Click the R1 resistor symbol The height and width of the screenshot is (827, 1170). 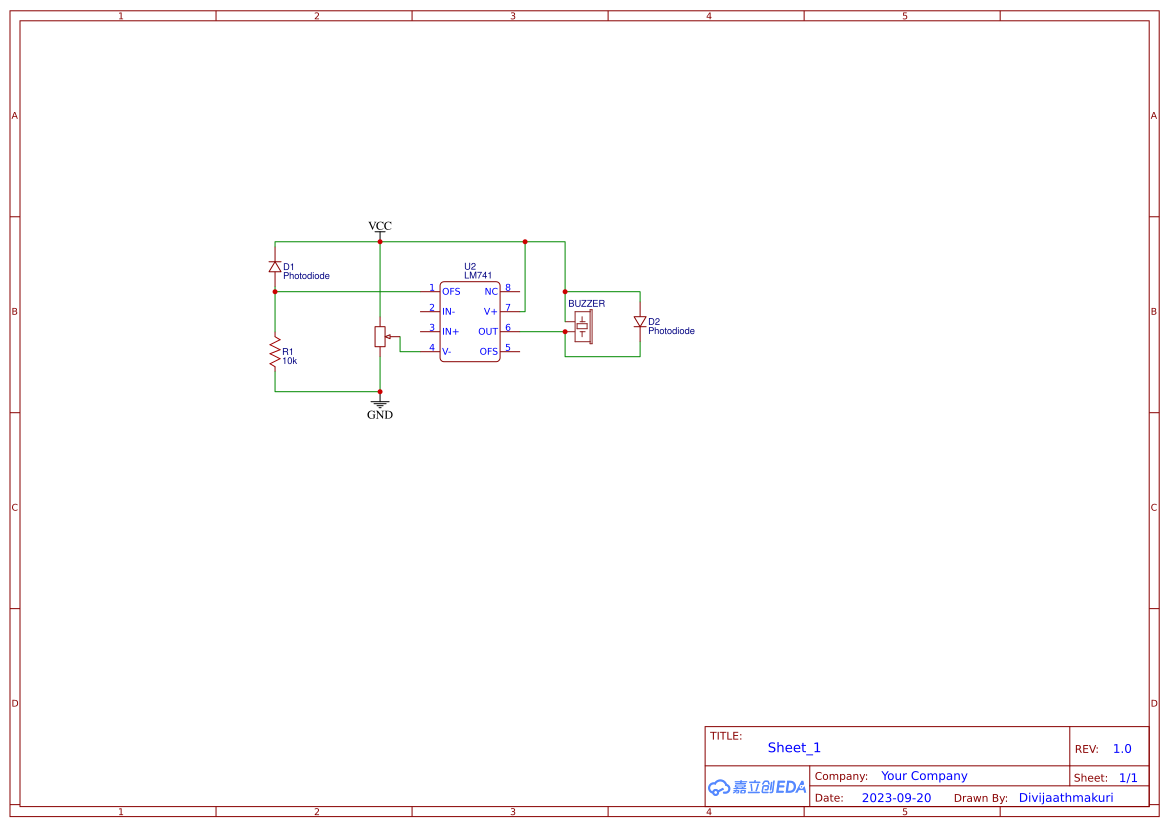coord(275,352)
